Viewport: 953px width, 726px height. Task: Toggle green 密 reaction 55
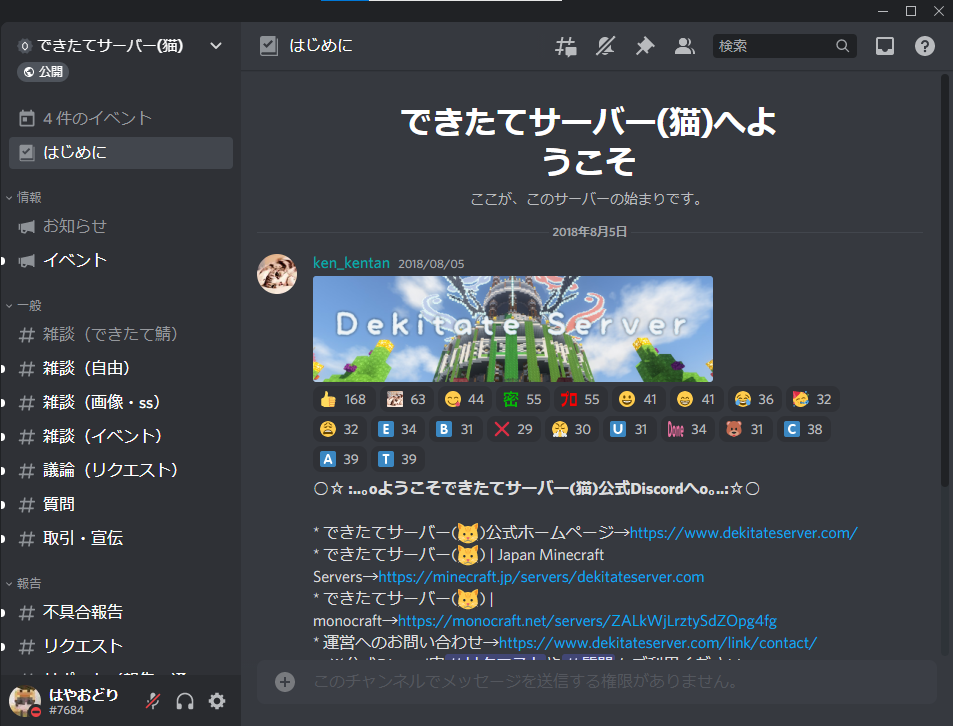522,399
